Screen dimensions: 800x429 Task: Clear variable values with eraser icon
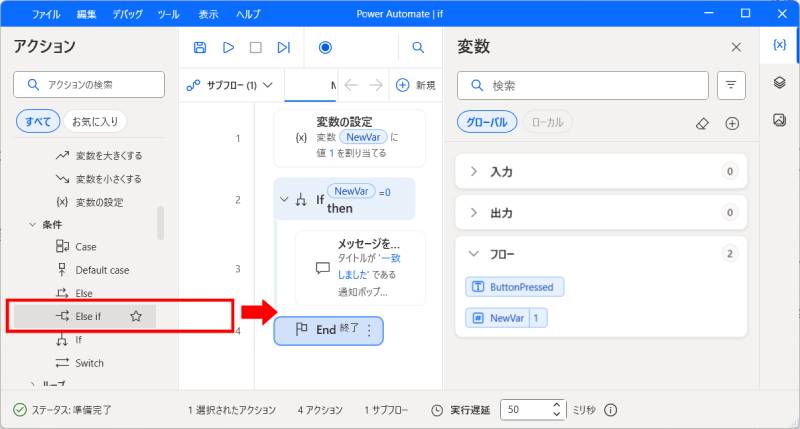pos(702,123)
